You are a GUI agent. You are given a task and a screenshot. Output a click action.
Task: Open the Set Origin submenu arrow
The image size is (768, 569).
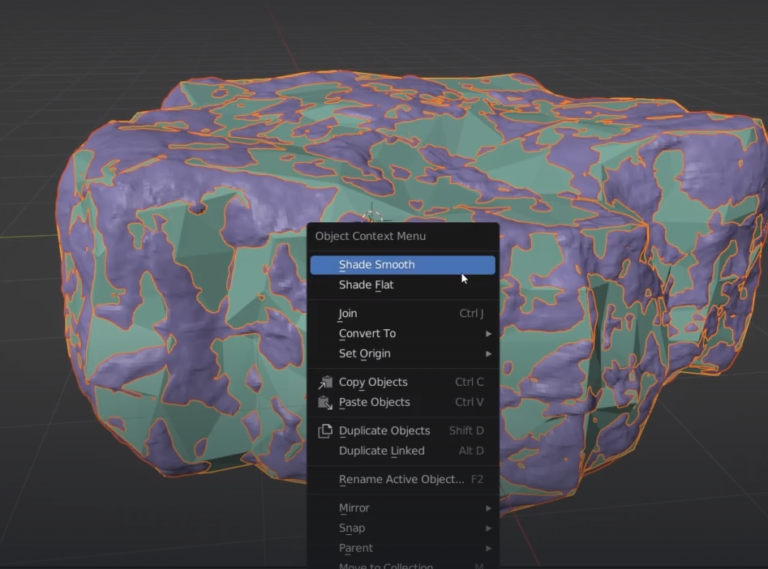pyautogui.click(x=488, y=354)
